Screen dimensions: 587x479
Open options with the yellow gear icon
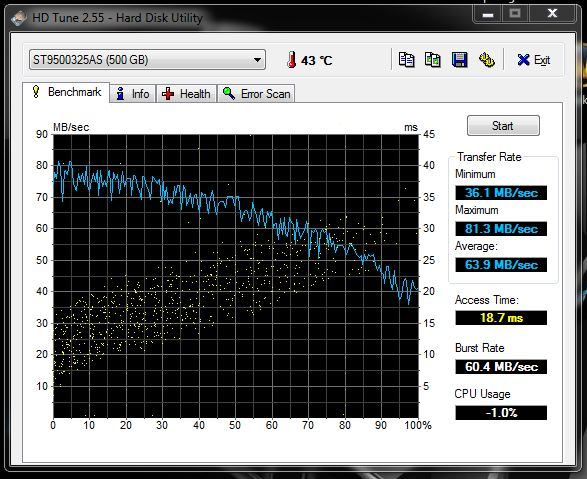[x=486, y=60]
